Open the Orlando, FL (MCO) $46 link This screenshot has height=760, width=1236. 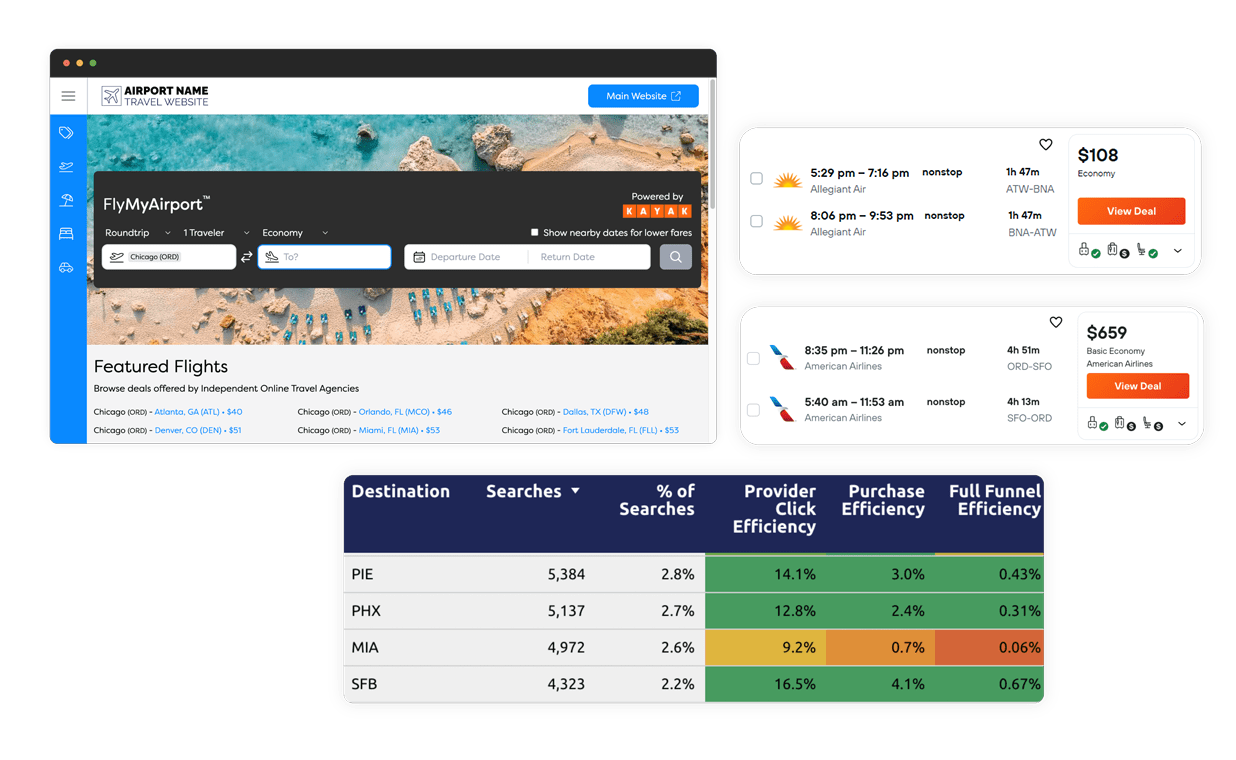[x=405, y=412]
